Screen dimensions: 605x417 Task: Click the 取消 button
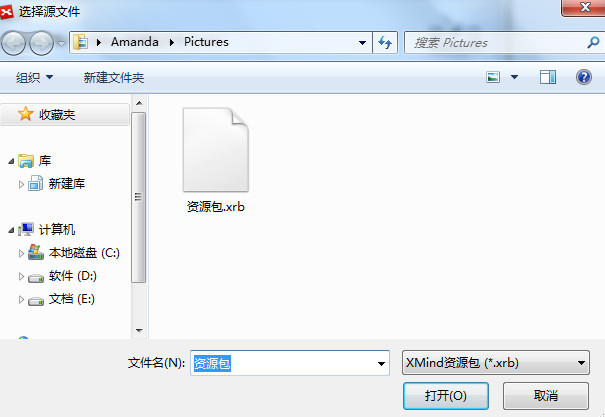[546, 396]
